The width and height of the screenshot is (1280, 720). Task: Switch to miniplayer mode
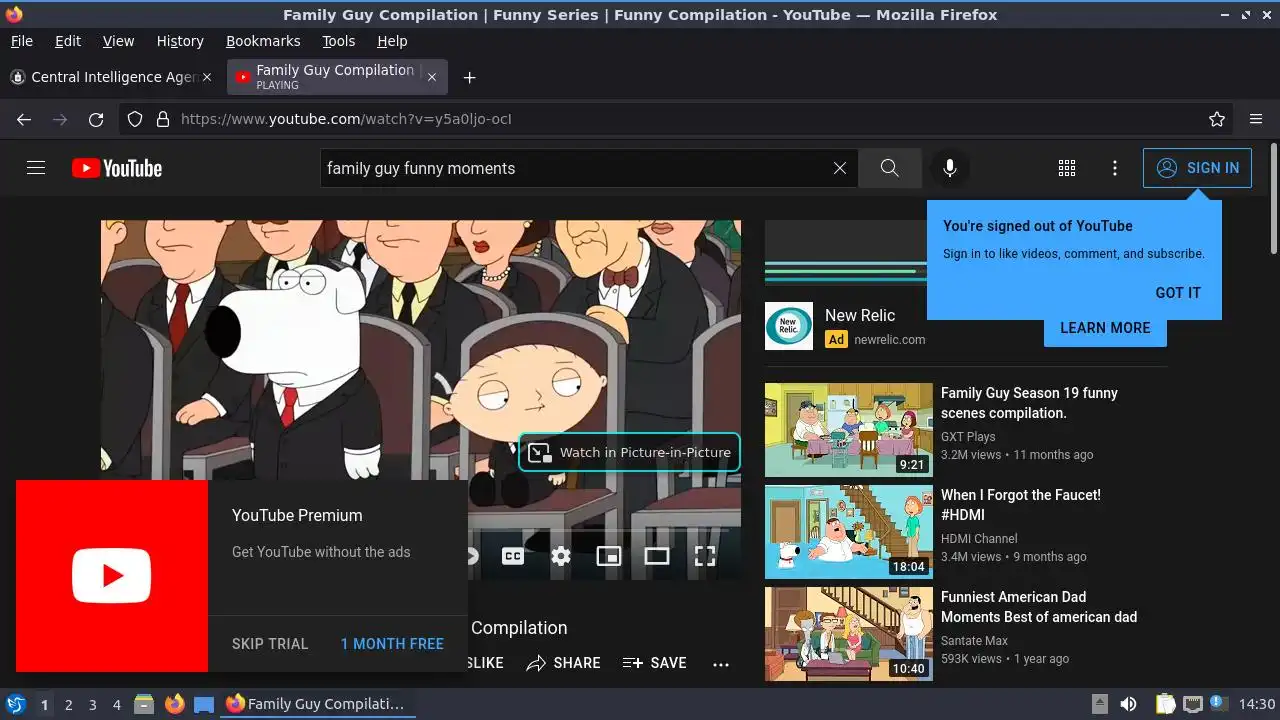[x=609, y=556]
